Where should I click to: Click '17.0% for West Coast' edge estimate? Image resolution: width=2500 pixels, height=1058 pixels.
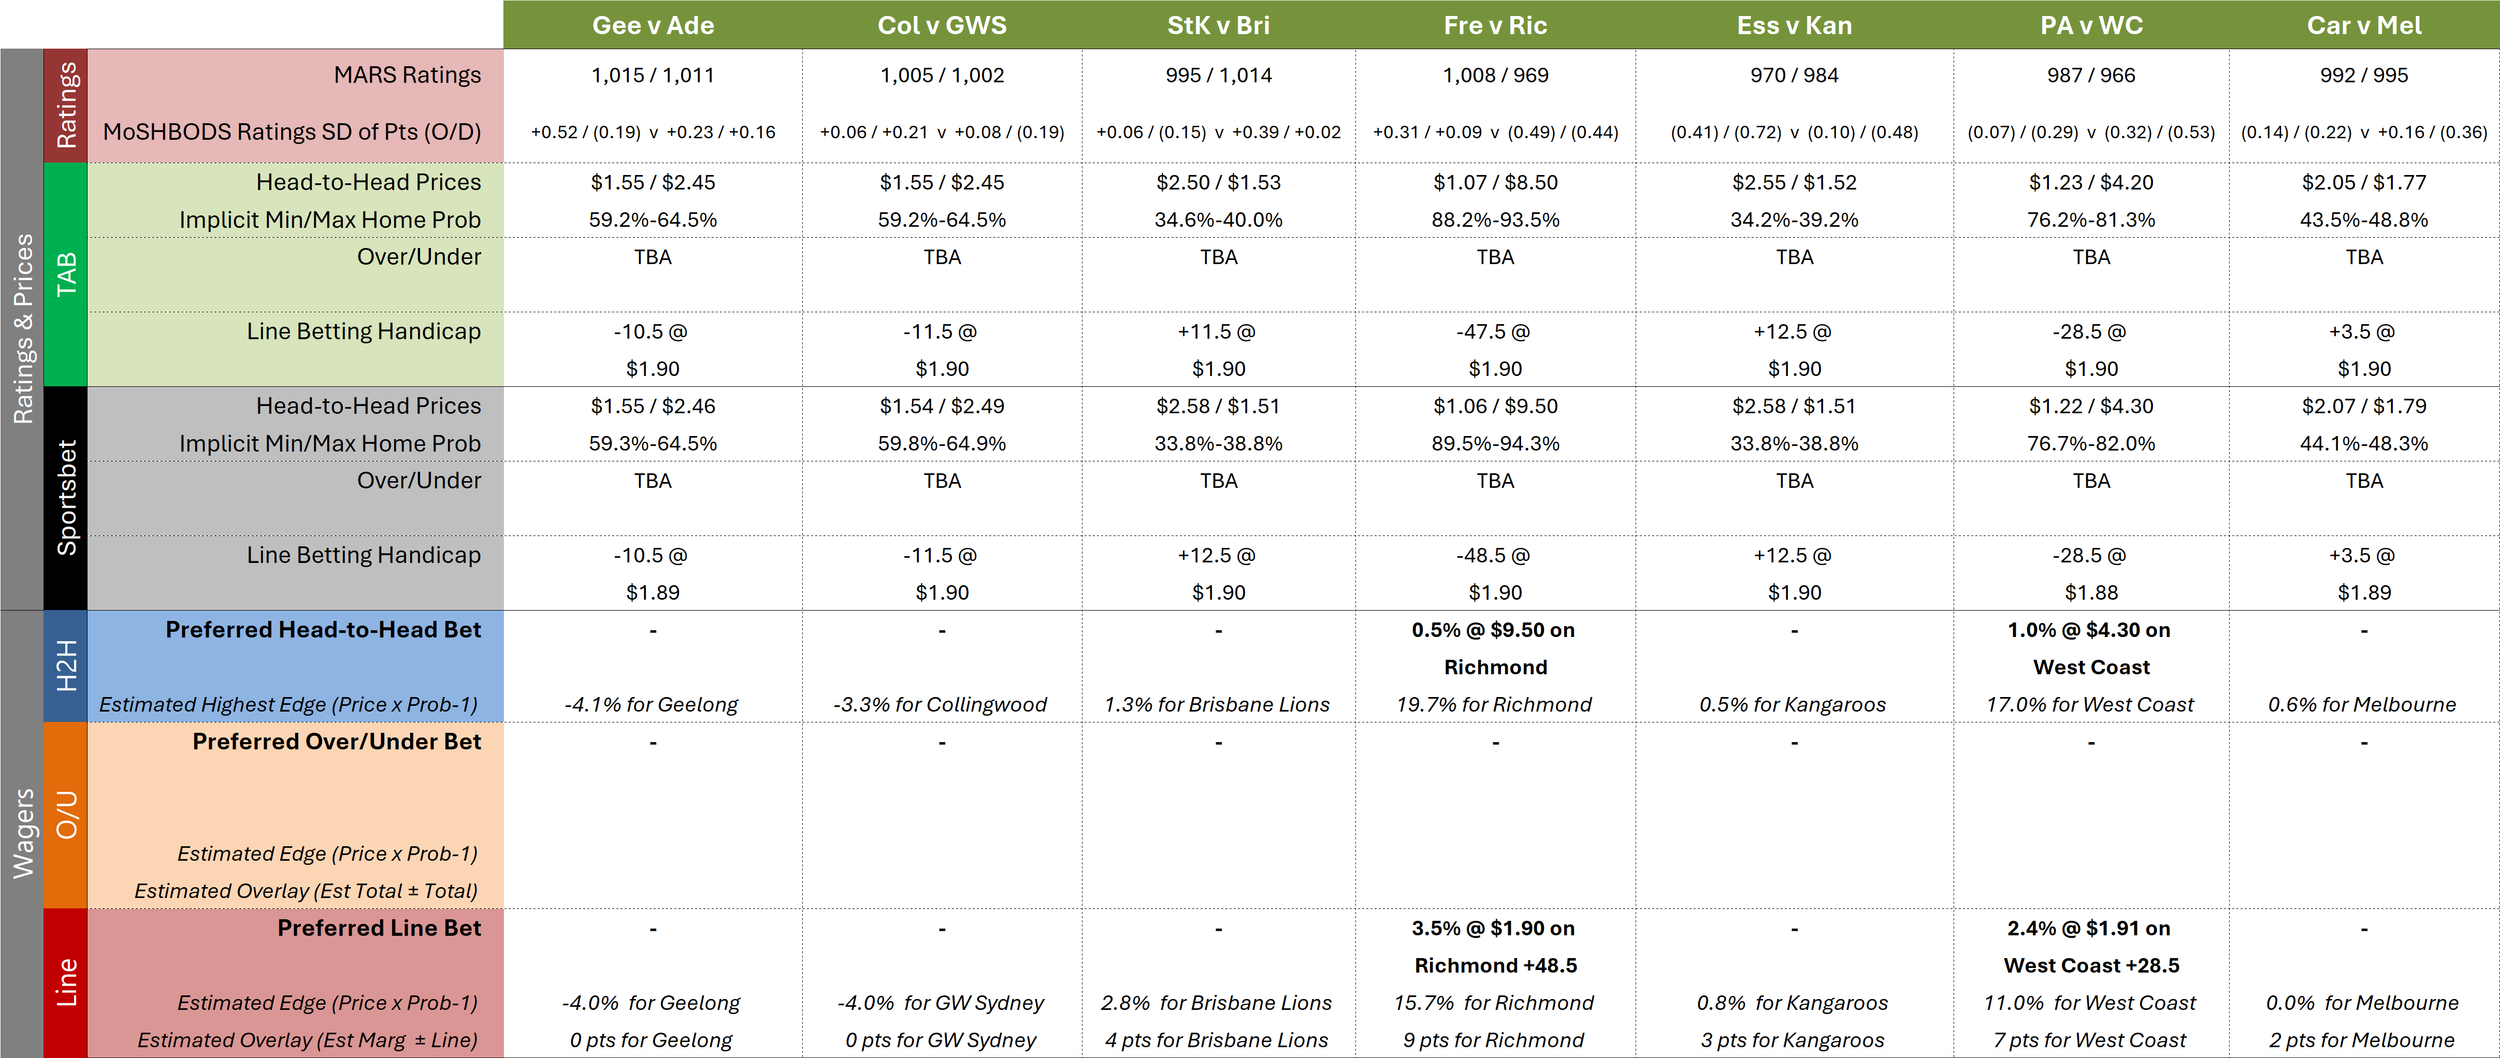coord(2090,705)
